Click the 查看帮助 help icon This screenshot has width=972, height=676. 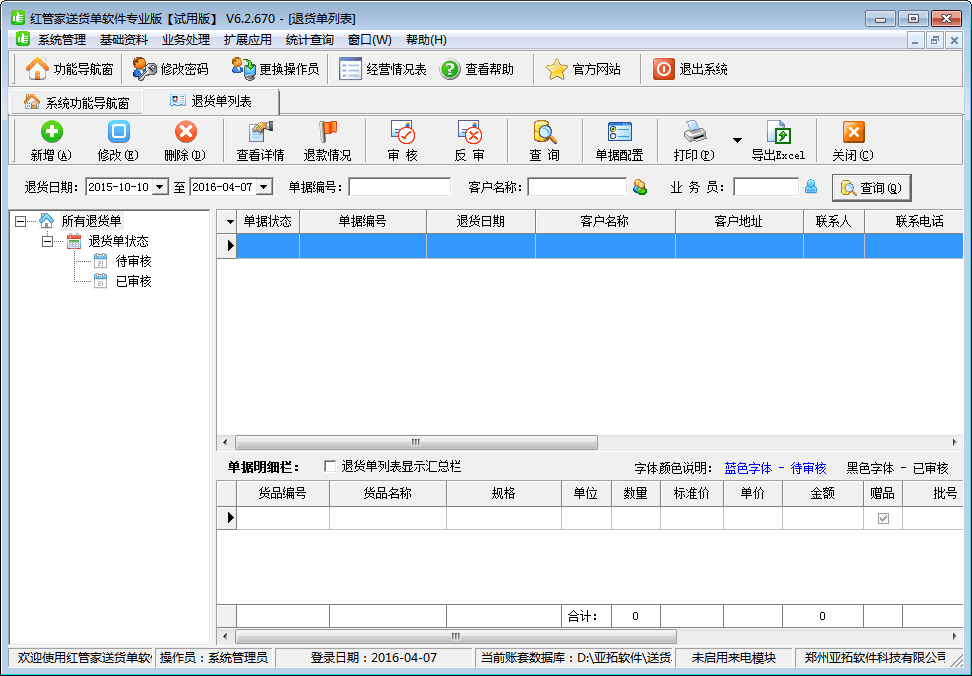click(450, 69)
